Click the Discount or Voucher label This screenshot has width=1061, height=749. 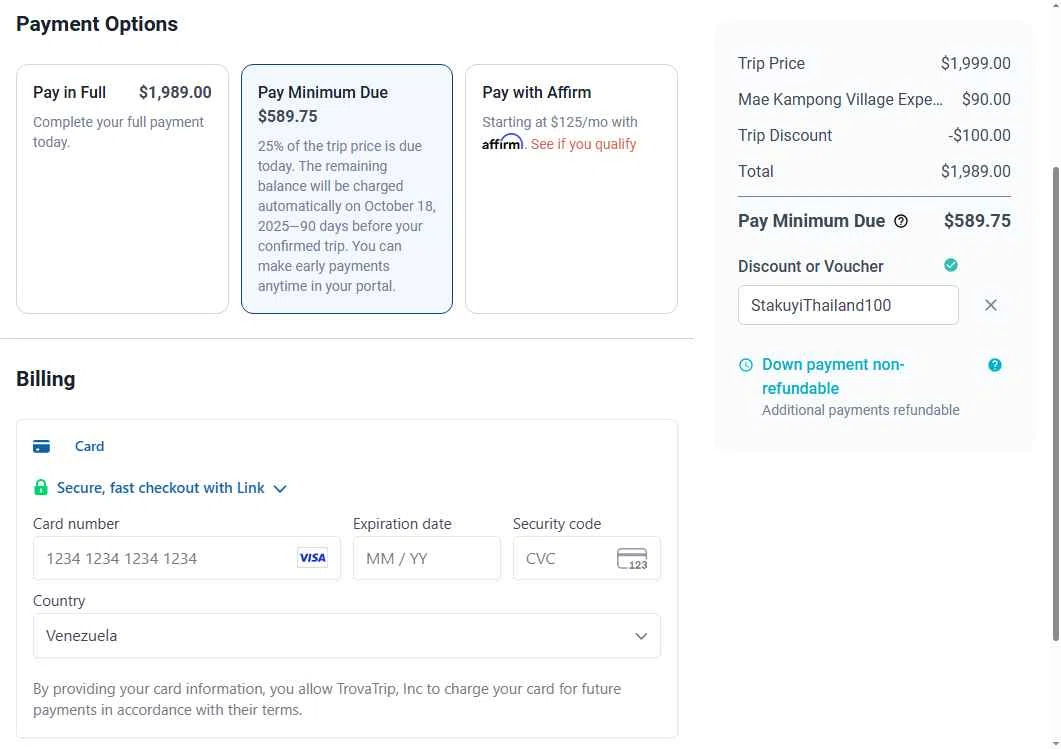coord(811,267)
